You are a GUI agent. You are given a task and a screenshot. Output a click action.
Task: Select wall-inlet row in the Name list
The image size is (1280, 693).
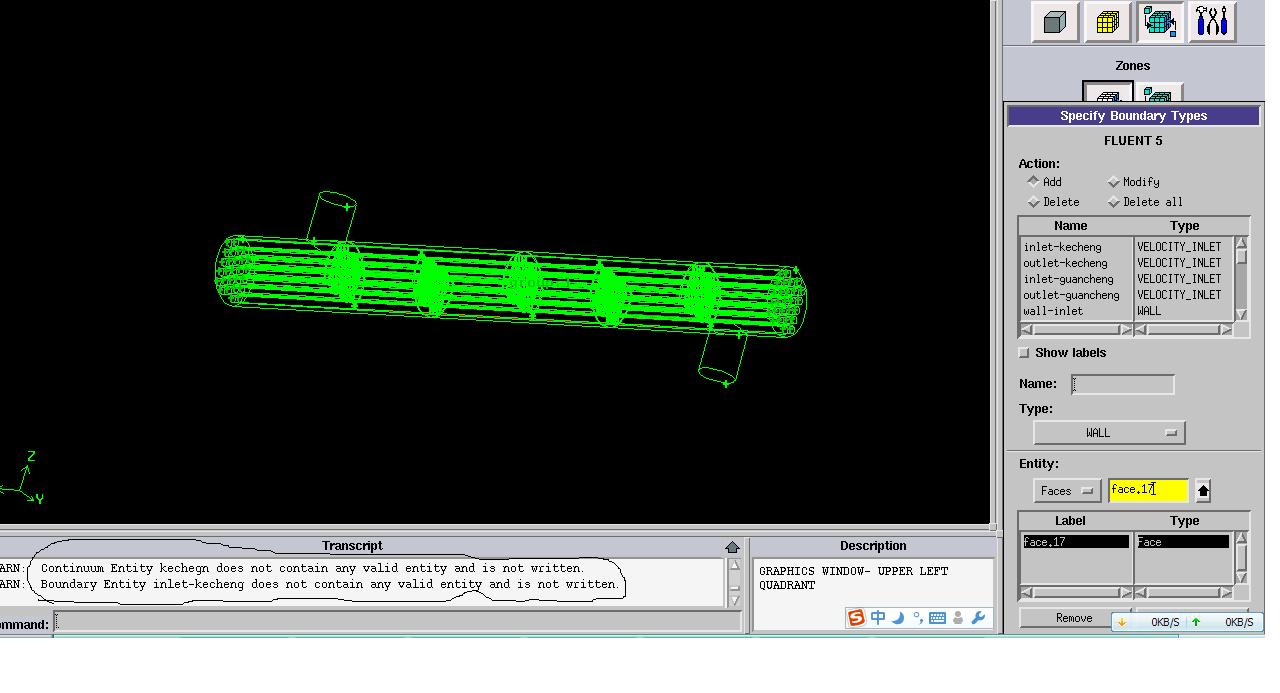tap(1053, 311)
